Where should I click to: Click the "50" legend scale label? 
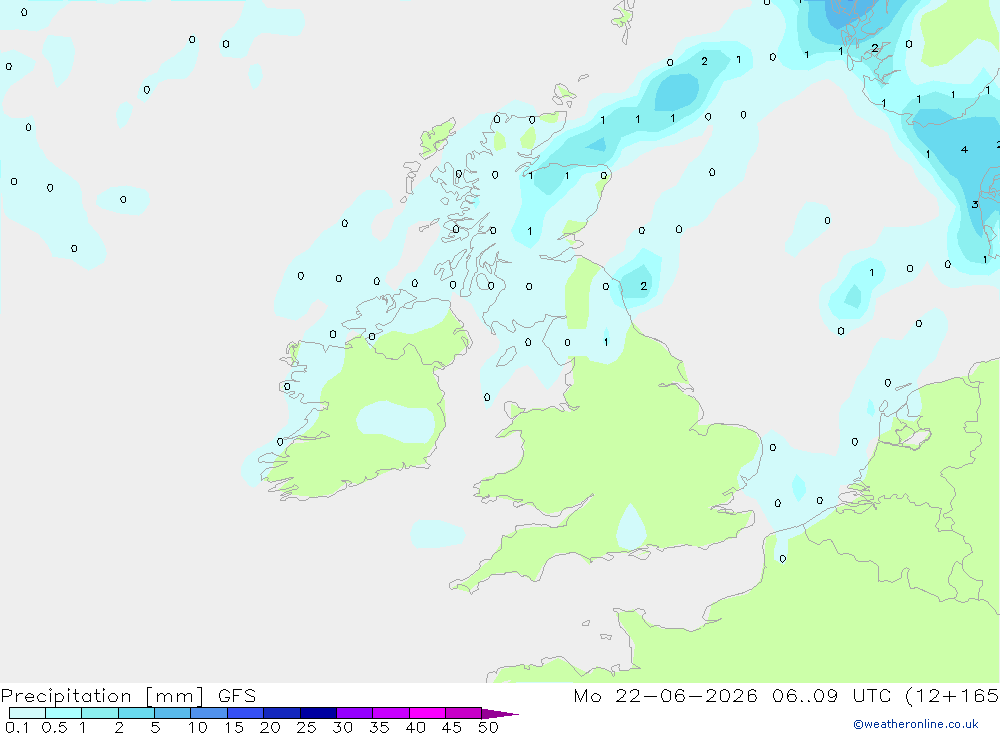(x=488, y=727)
